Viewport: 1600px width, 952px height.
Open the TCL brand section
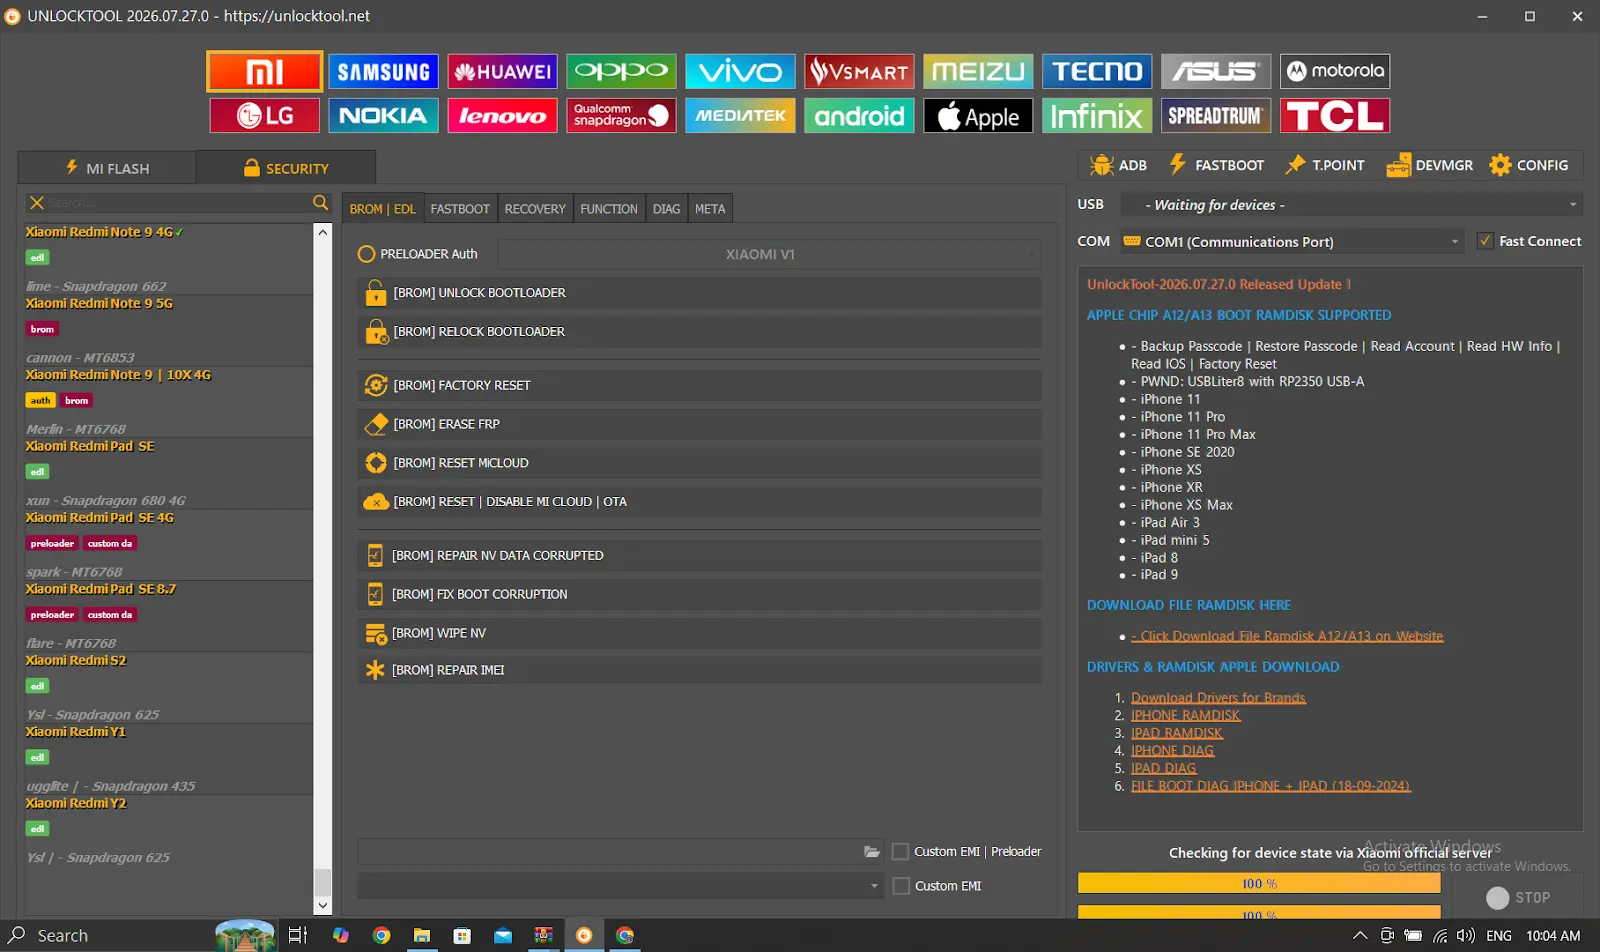pos(1335,115)
